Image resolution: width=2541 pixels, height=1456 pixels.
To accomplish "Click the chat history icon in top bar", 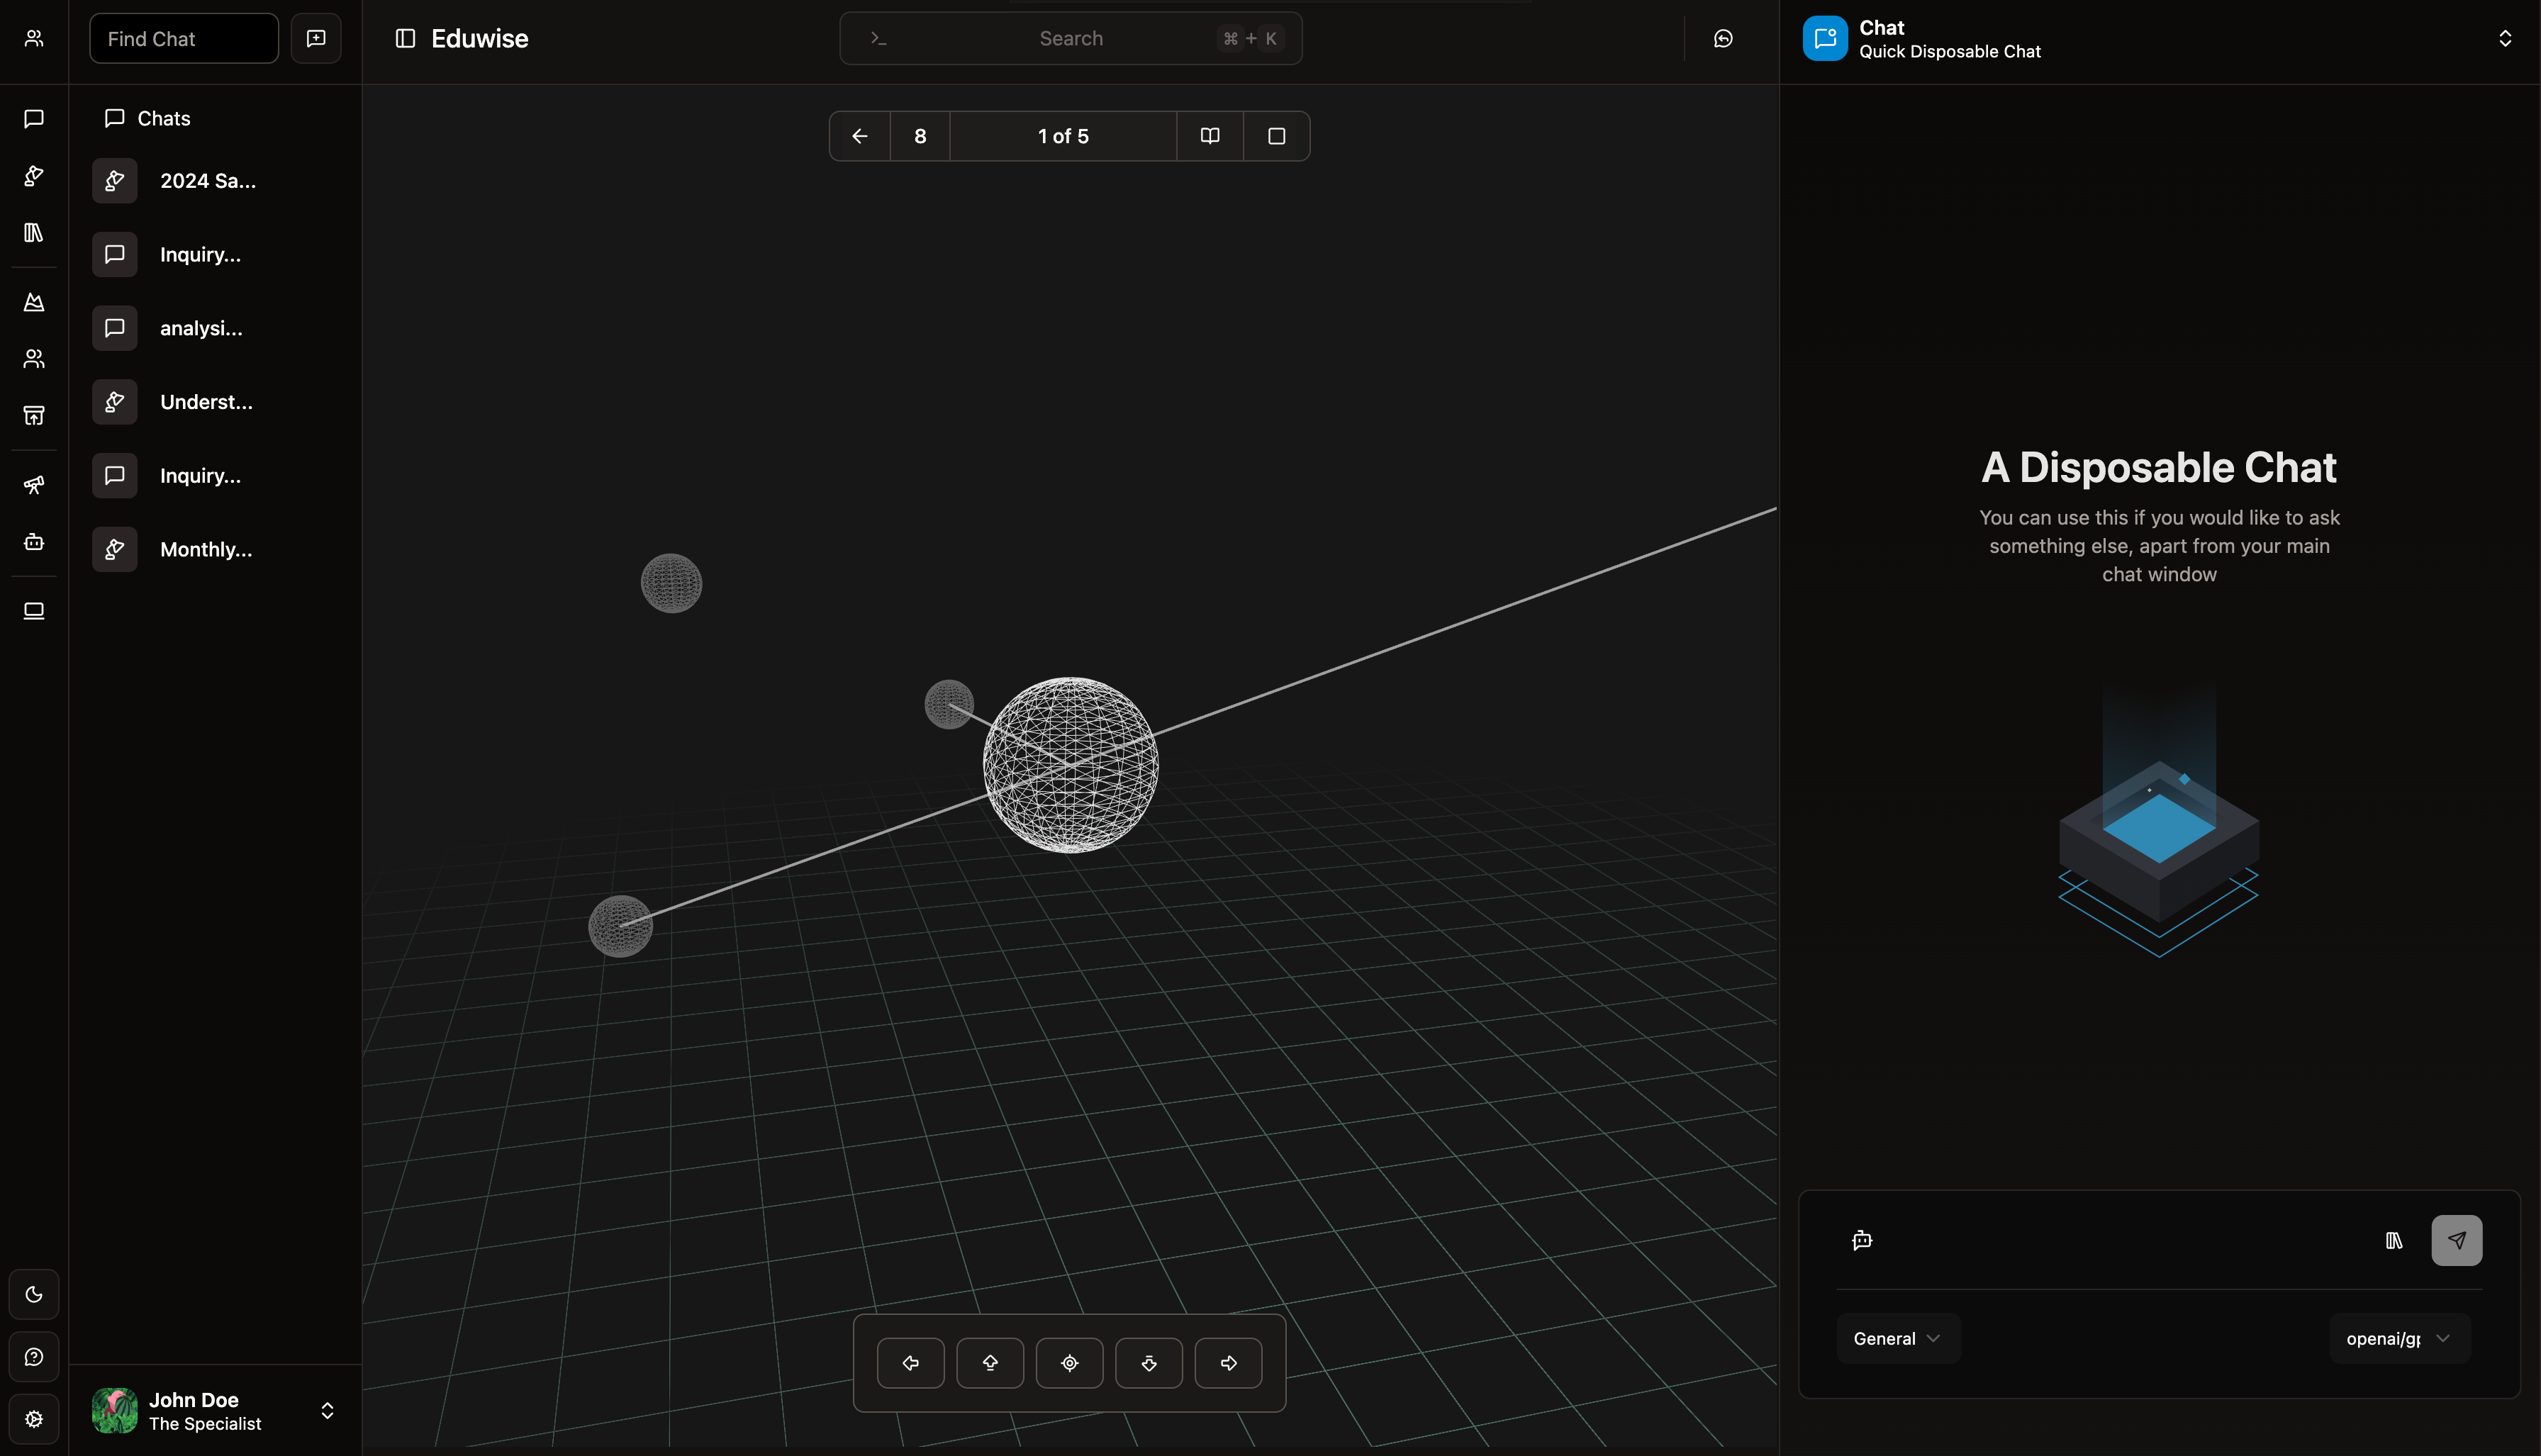I will point(1723,38).
